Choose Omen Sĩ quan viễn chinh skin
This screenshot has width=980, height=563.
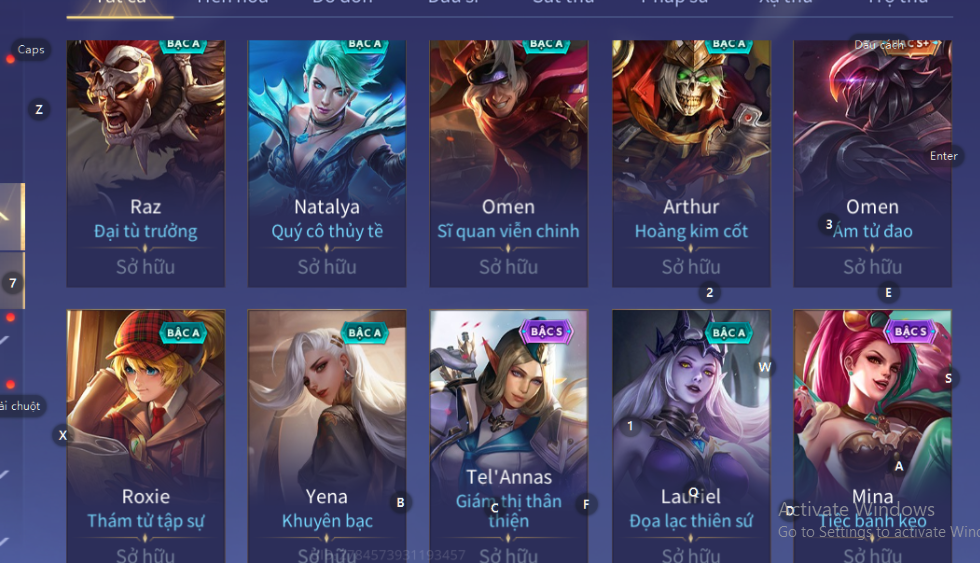click(x=508, y=164)
